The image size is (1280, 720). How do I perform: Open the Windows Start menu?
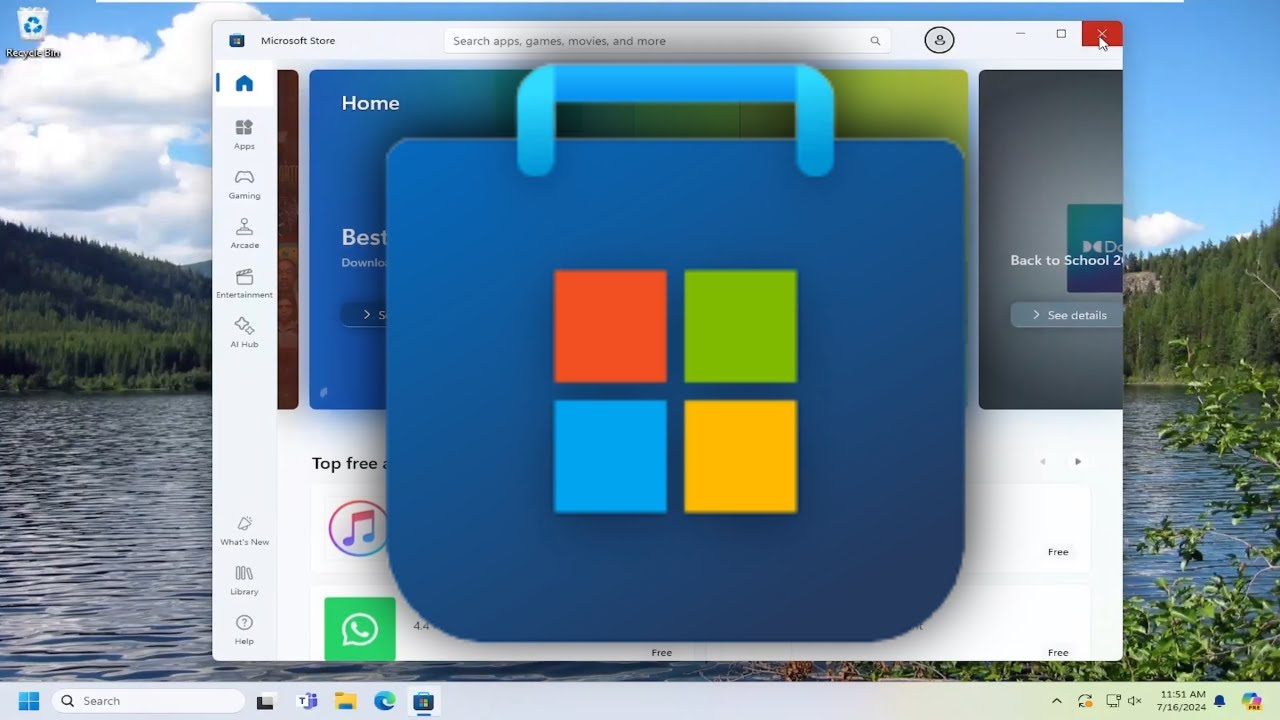28,701
